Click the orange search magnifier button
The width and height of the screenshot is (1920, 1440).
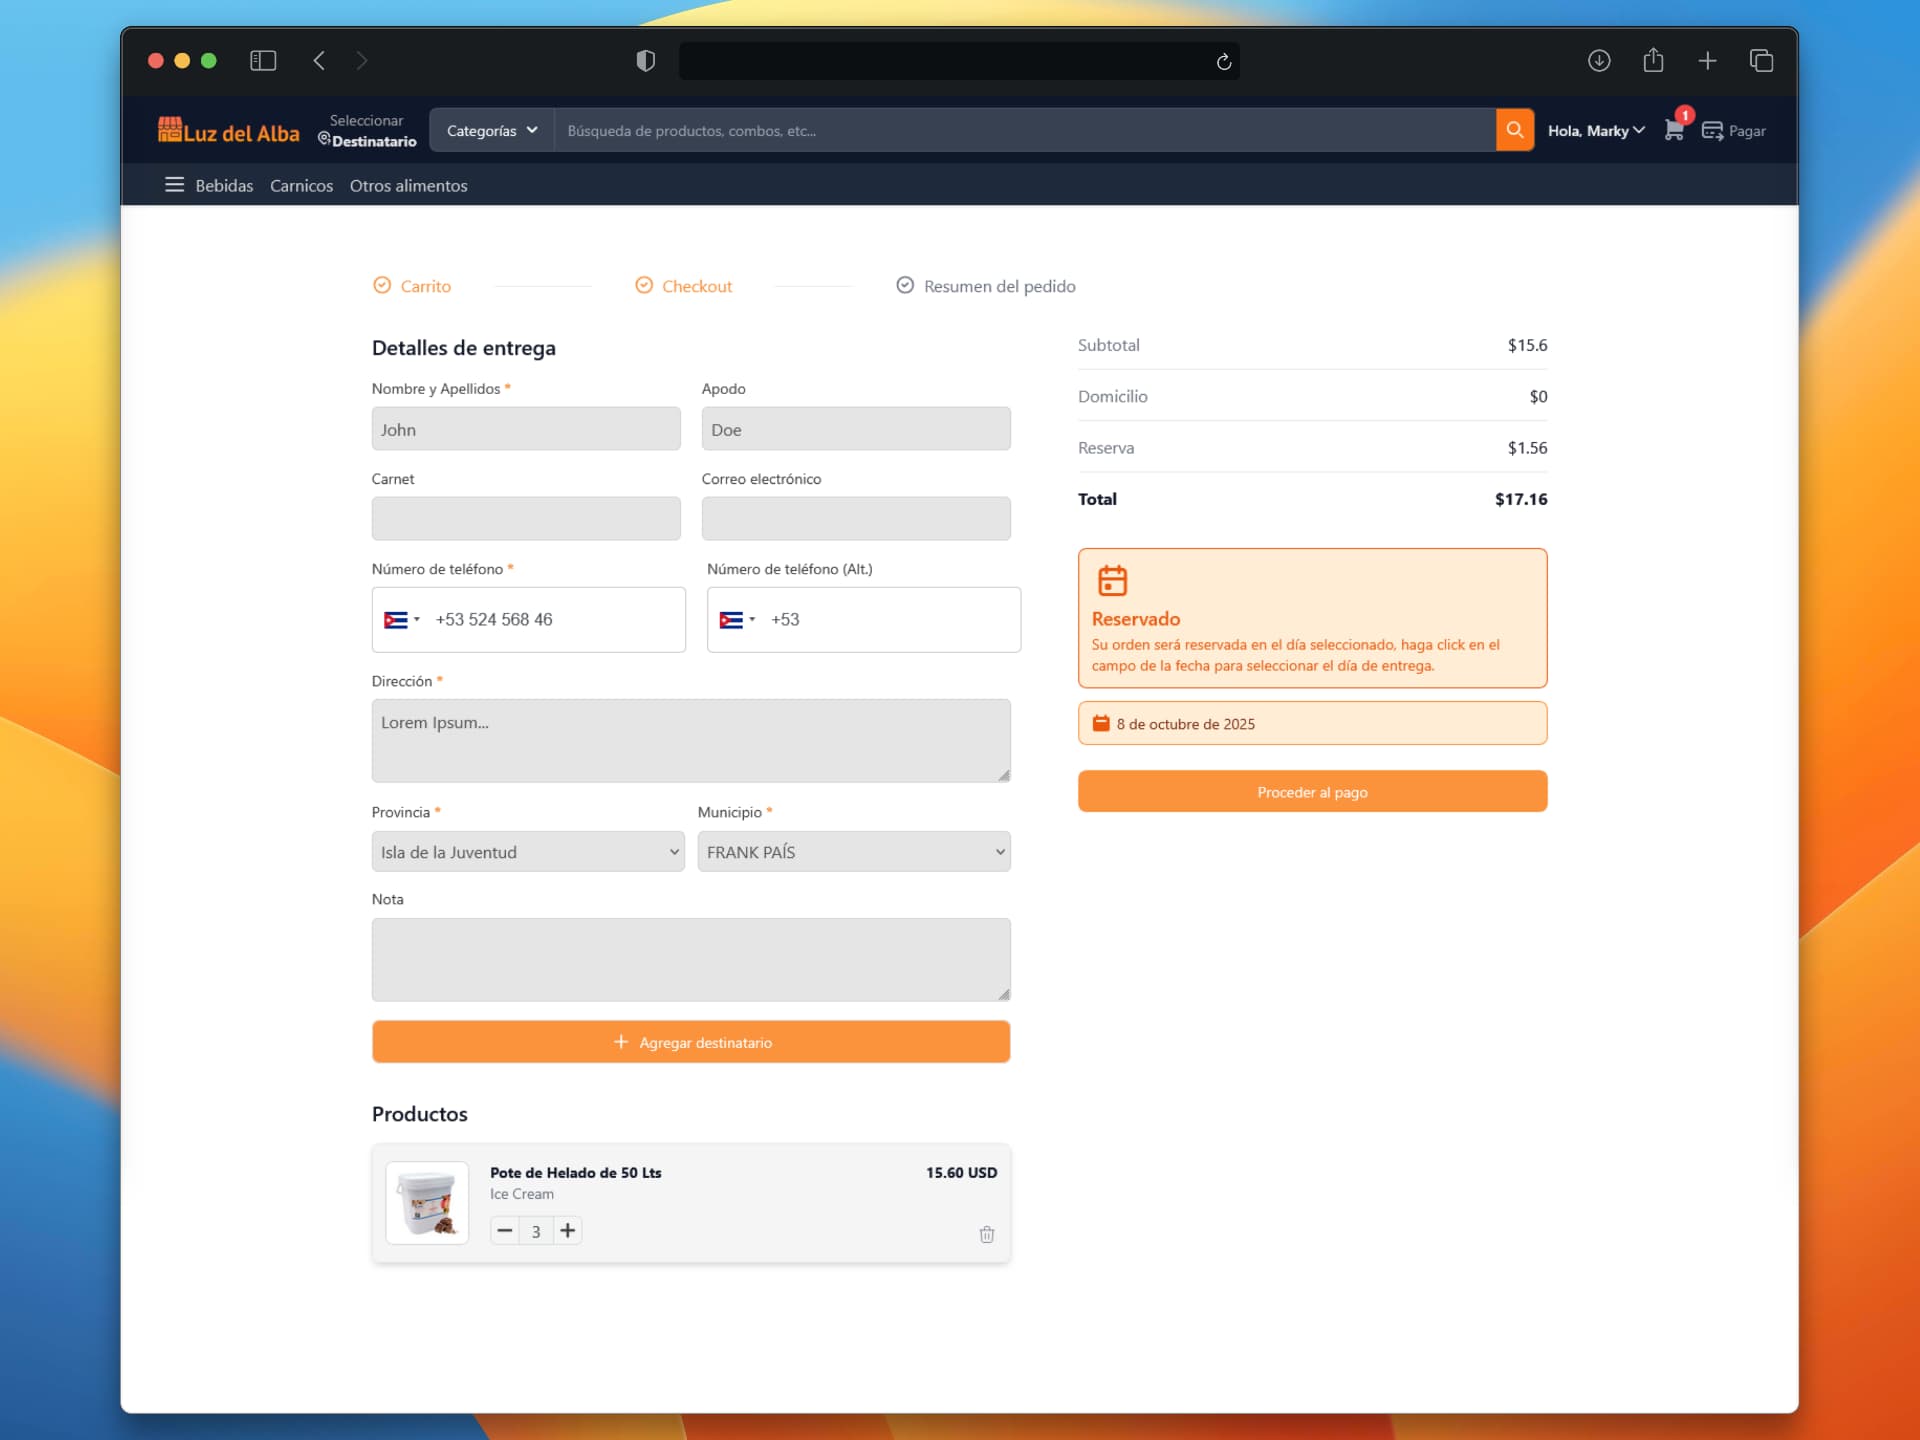coord(1514,130)
